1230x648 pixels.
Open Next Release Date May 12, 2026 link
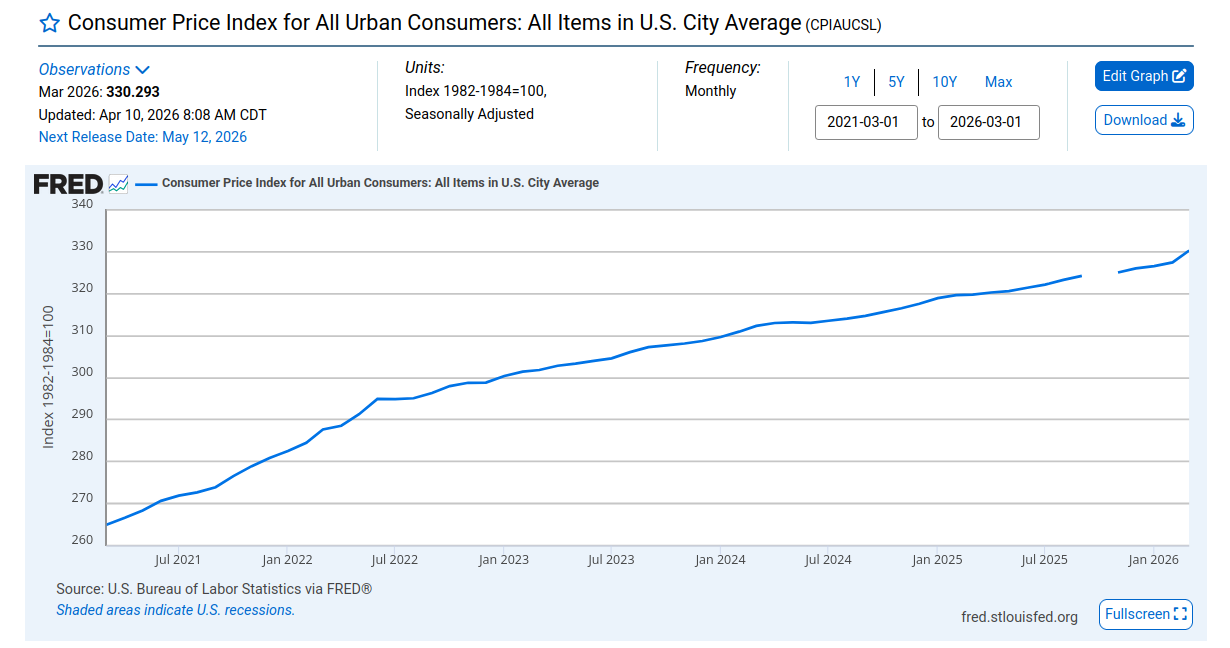(143, 137)
